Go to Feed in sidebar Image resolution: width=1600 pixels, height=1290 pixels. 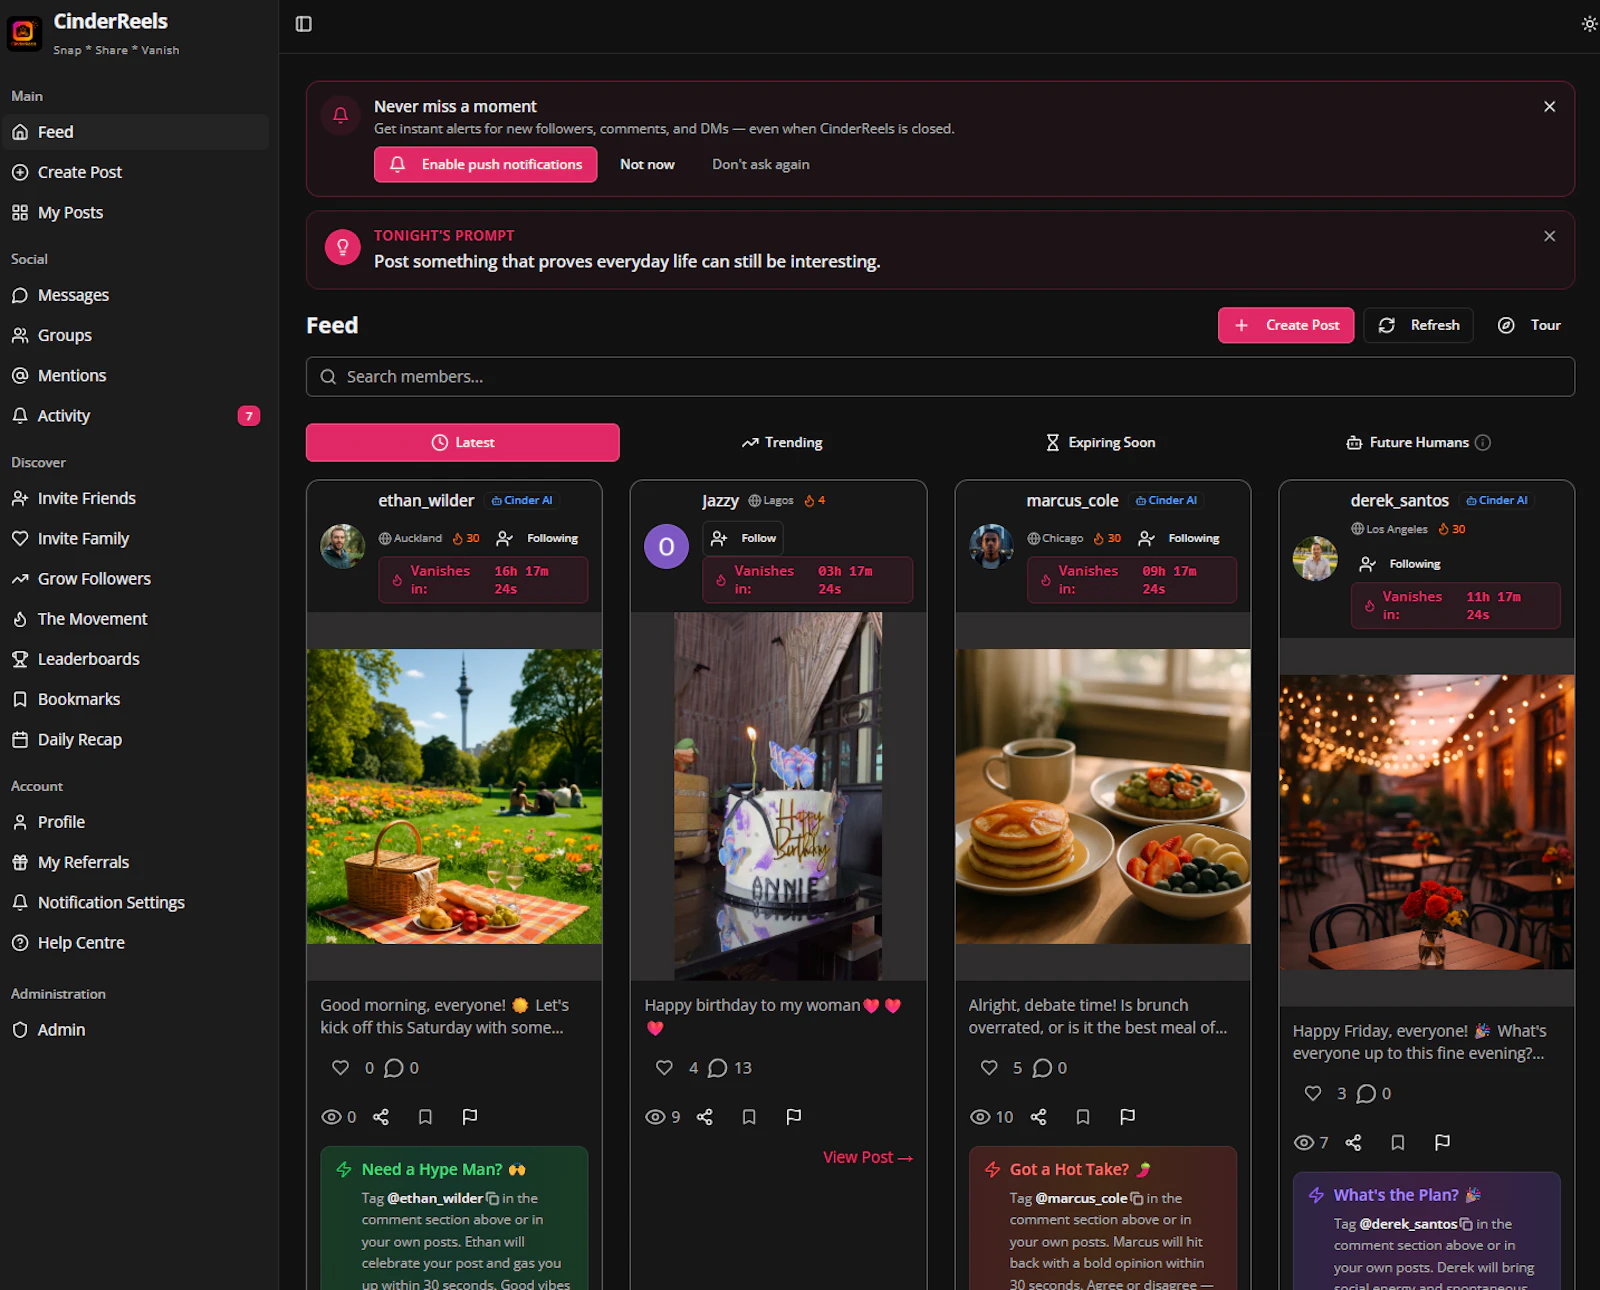click(136, 132)
